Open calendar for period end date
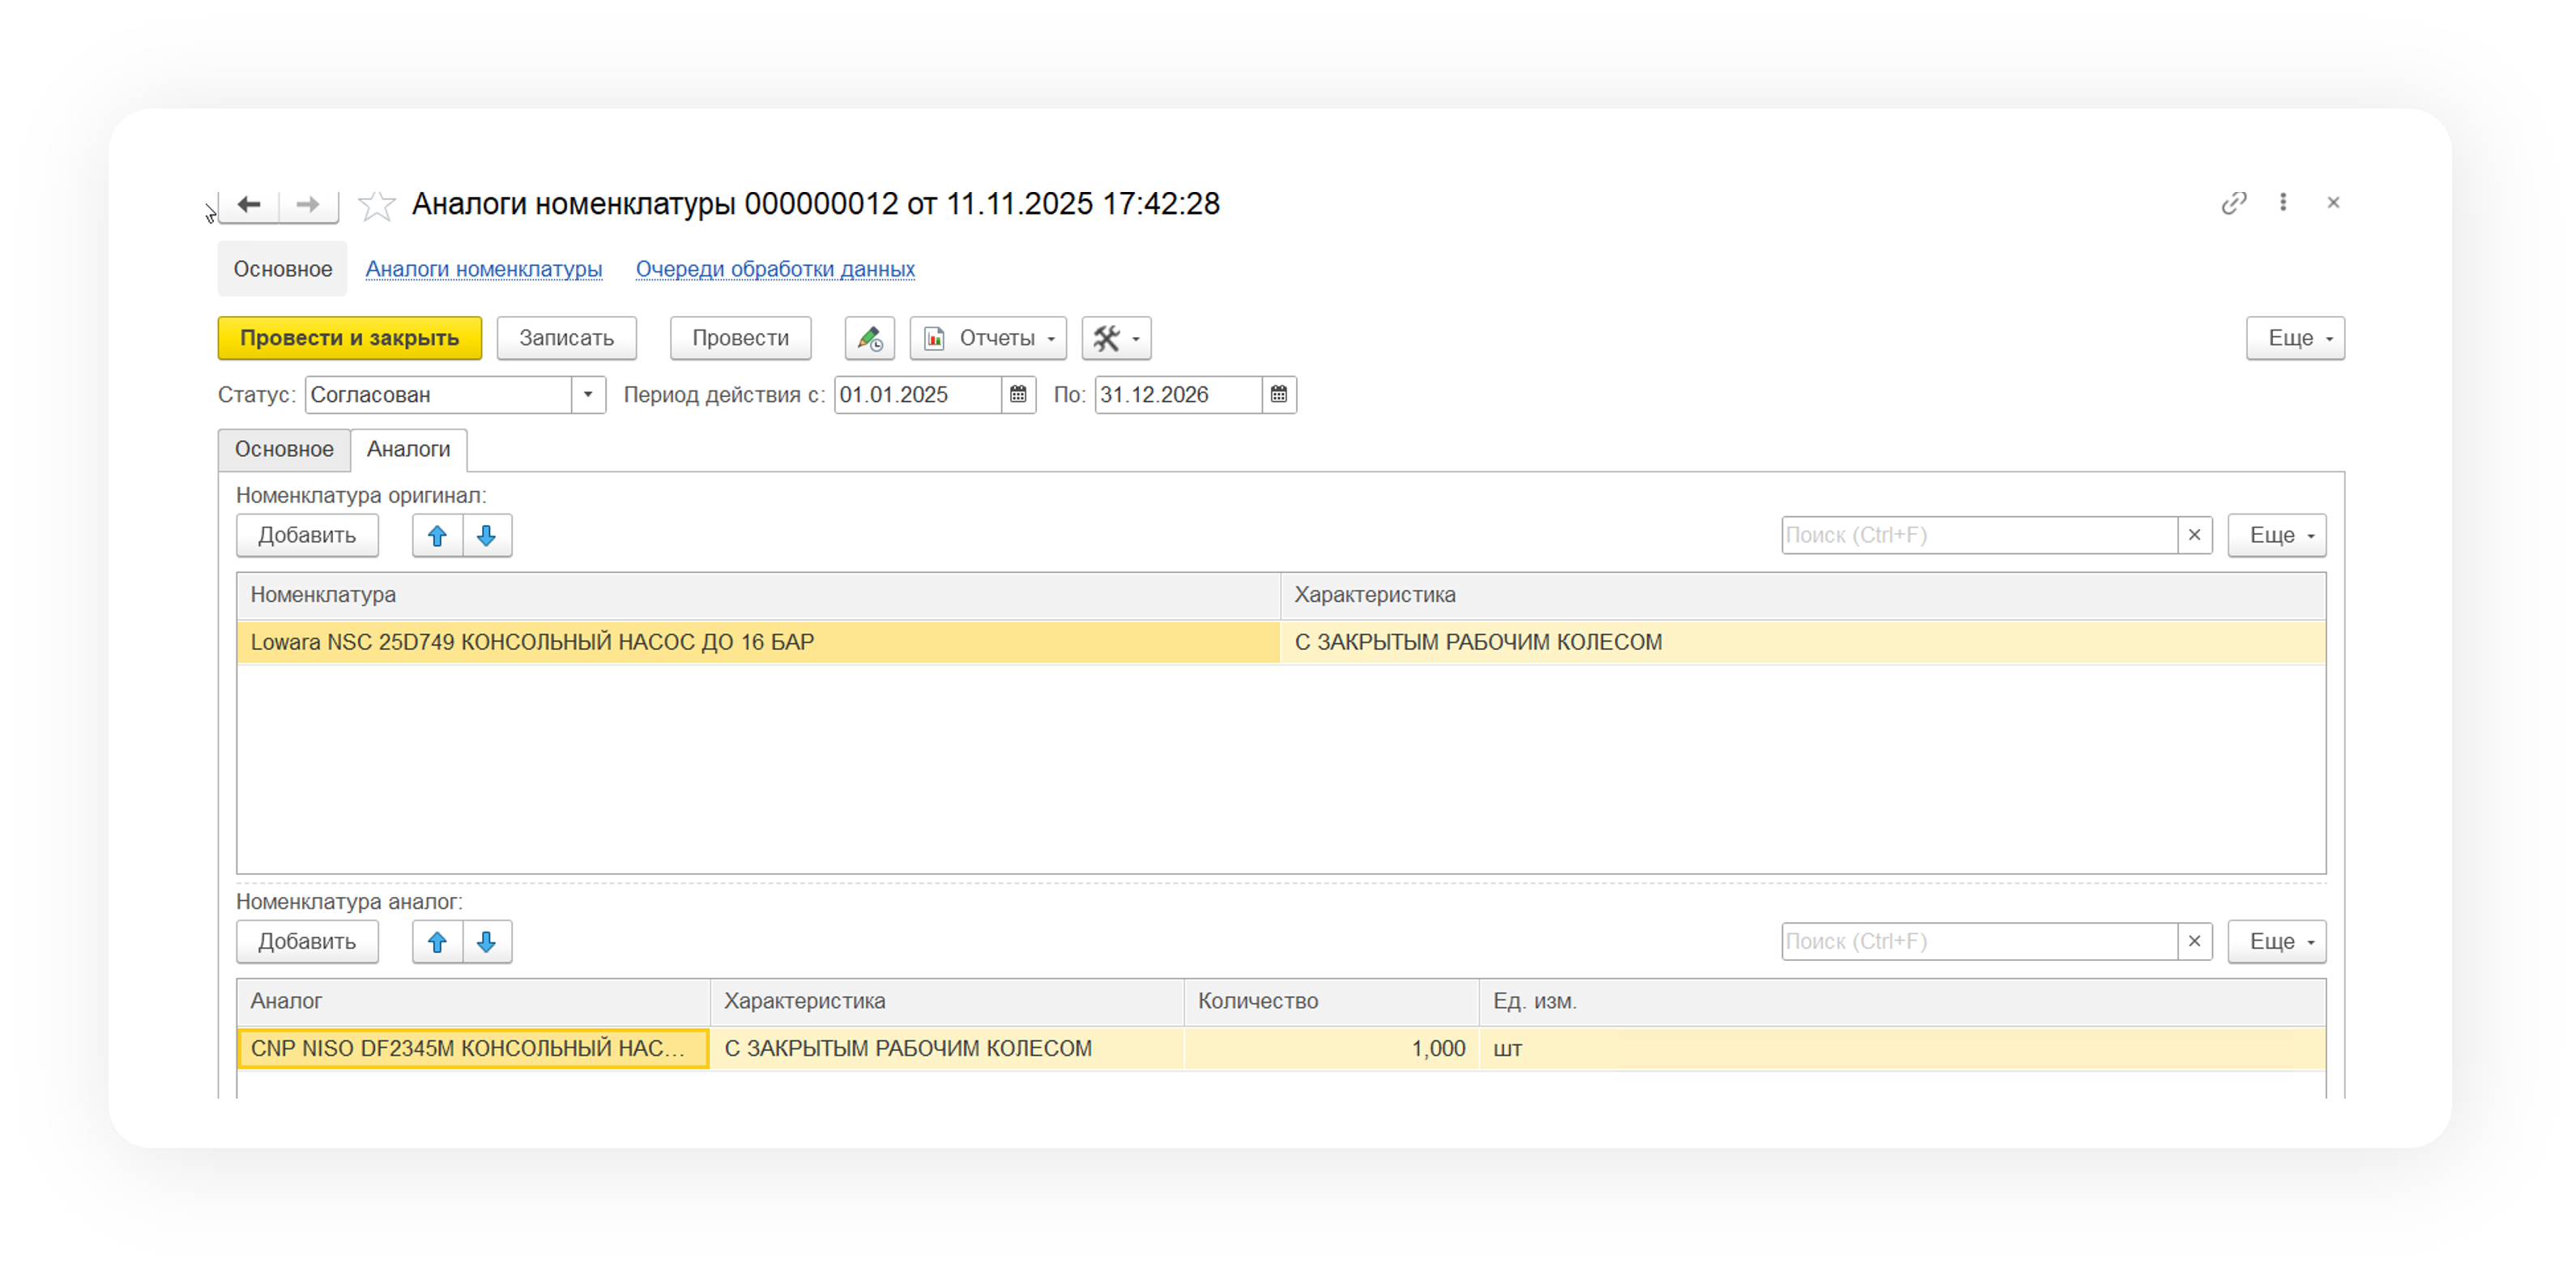Image resolution: width=2576 pixels, height=1272 pixels. (1278, 394)
